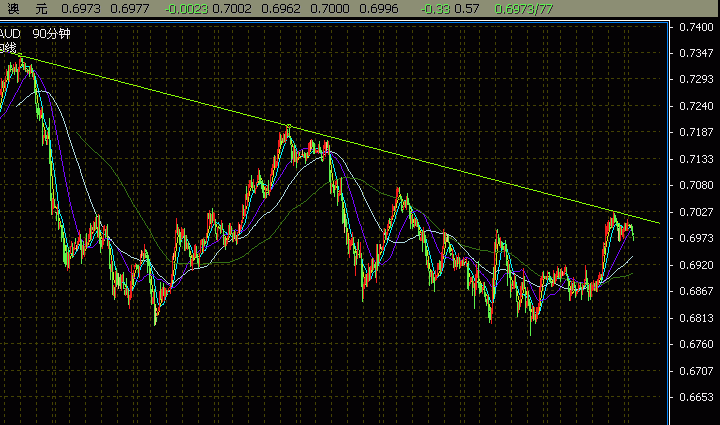Click the 0.7293 price axis label
720x425 pixels.
(696, 79)
